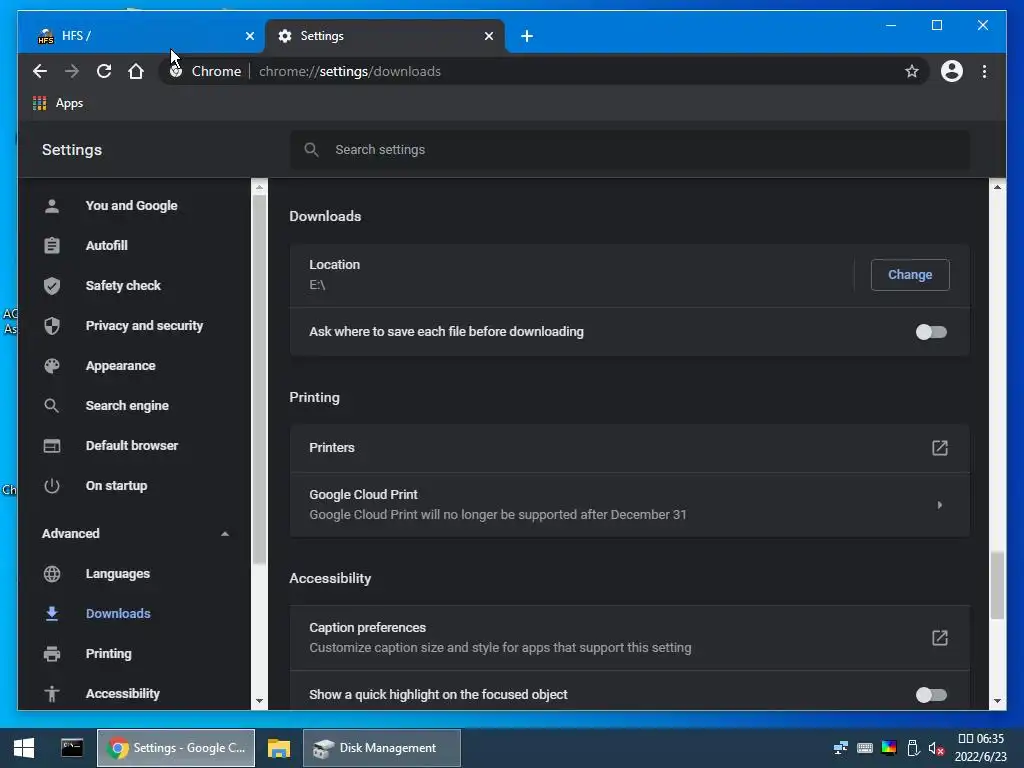Open Default browser section

(x=131, y=445)
